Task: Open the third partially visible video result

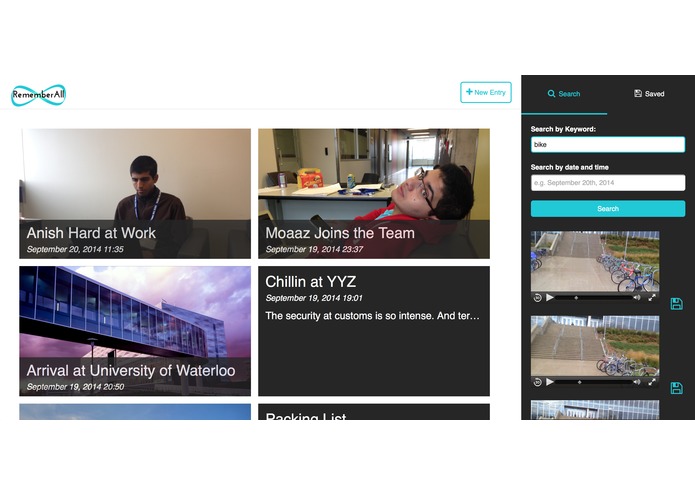Action: tap(595, 410)
